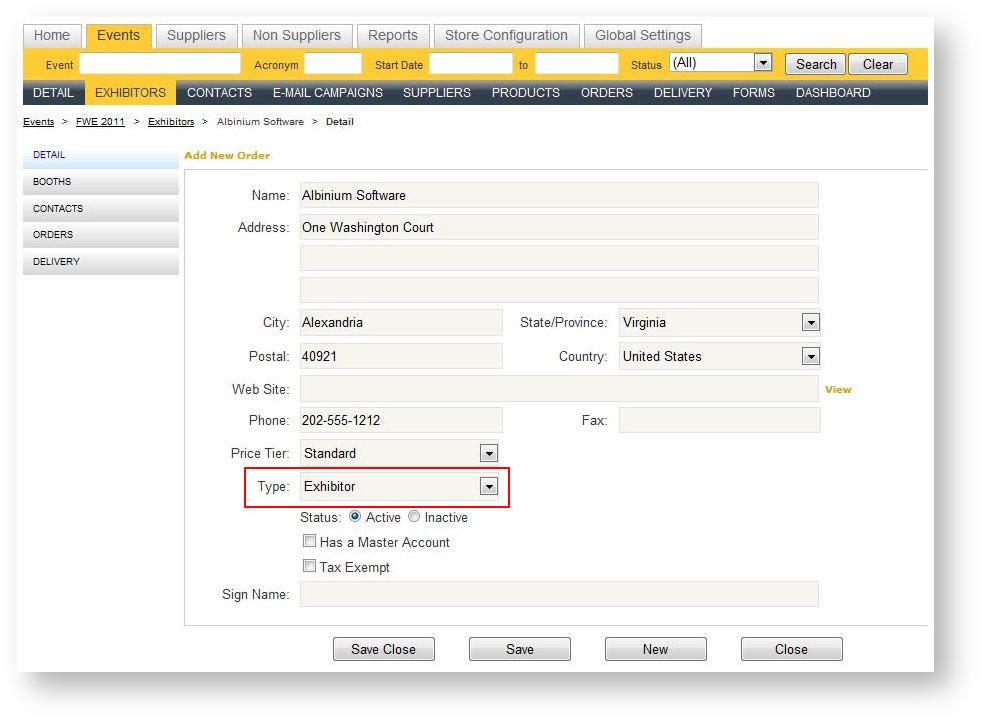This screenshot has width=982, height=720.
Task: Open the Status filter dropdown
Action: pyautogui.click(x=762, y=63)
